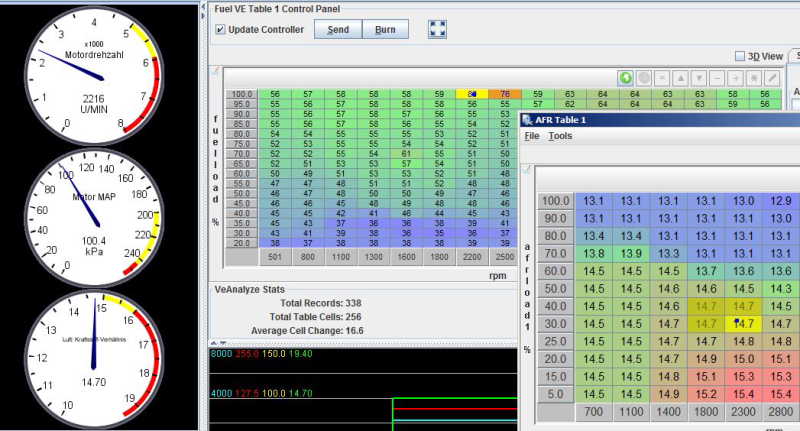Image resolution: width=800 pixels, height=431 pixels.
Task: Collapse the split pane using the left divider arrows
Action: tap(203, 8)
